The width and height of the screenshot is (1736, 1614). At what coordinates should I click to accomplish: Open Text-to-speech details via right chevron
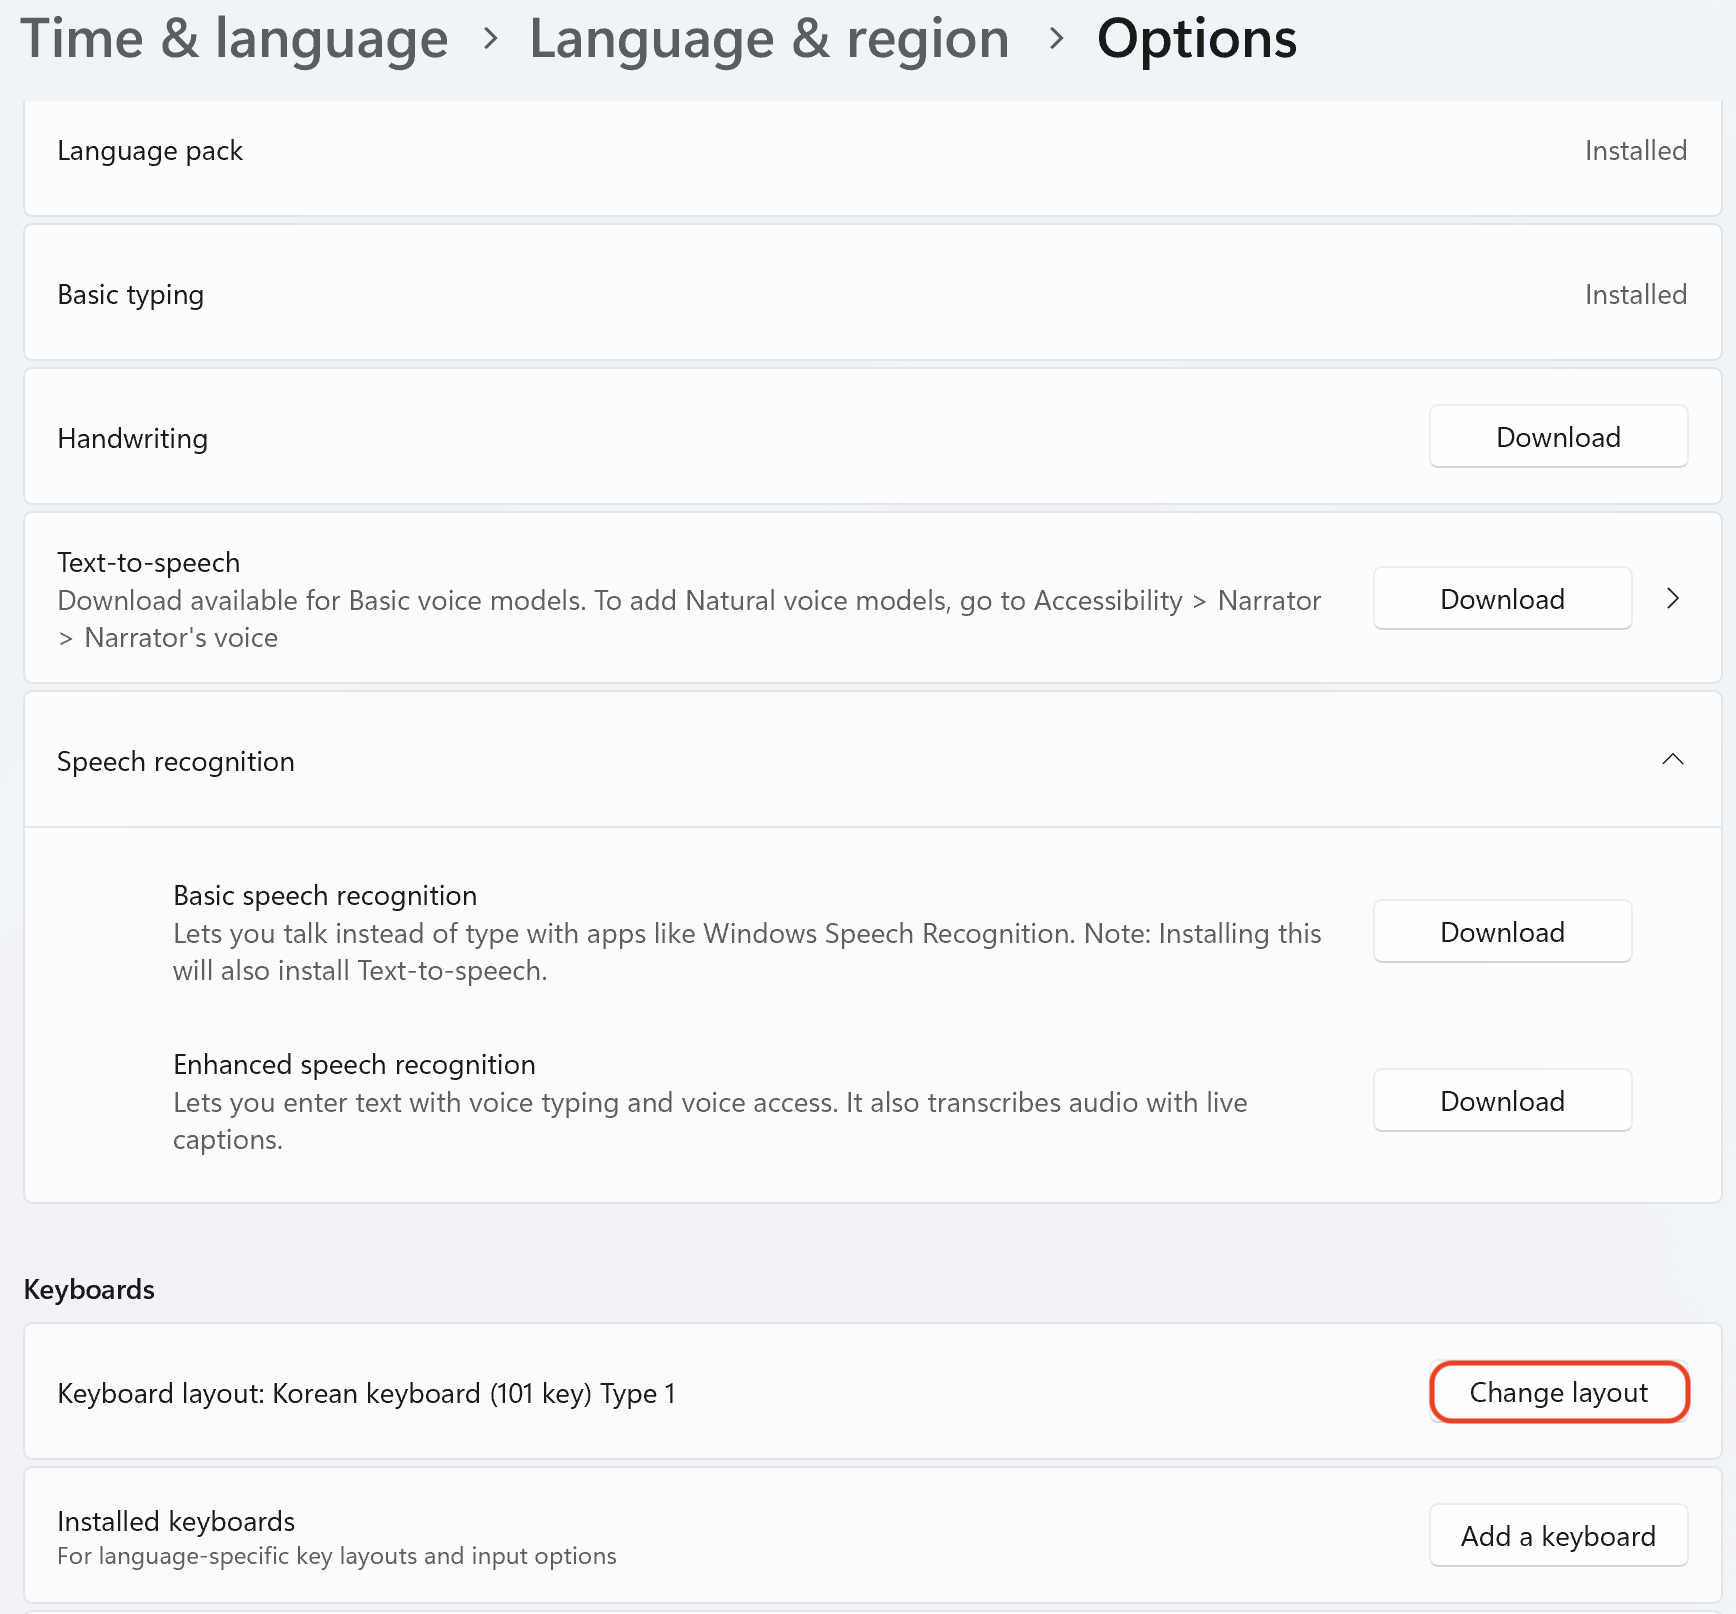[1673, 599]
